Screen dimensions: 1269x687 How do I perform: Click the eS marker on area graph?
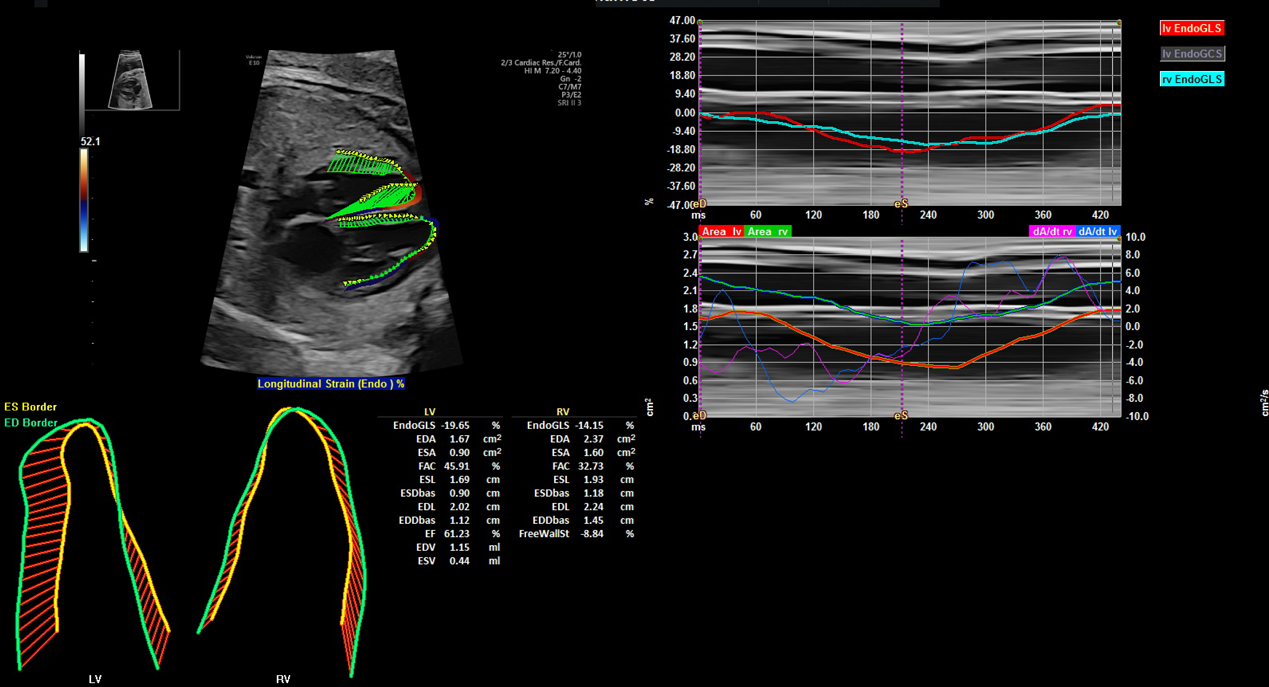pyautogui.click(x=901, y=415)
